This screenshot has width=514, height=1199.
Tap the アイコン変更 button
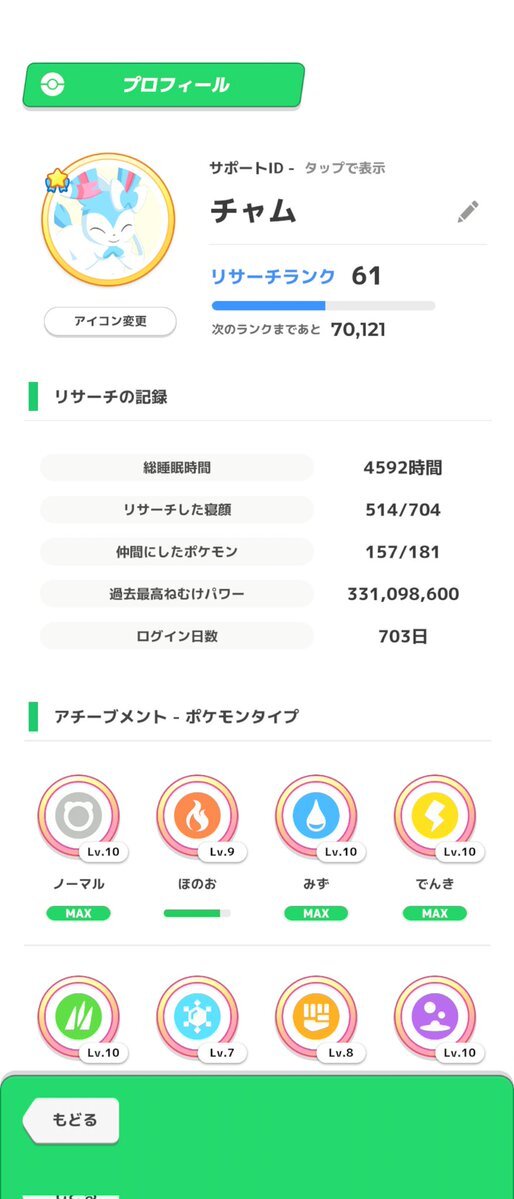[110, 321]
